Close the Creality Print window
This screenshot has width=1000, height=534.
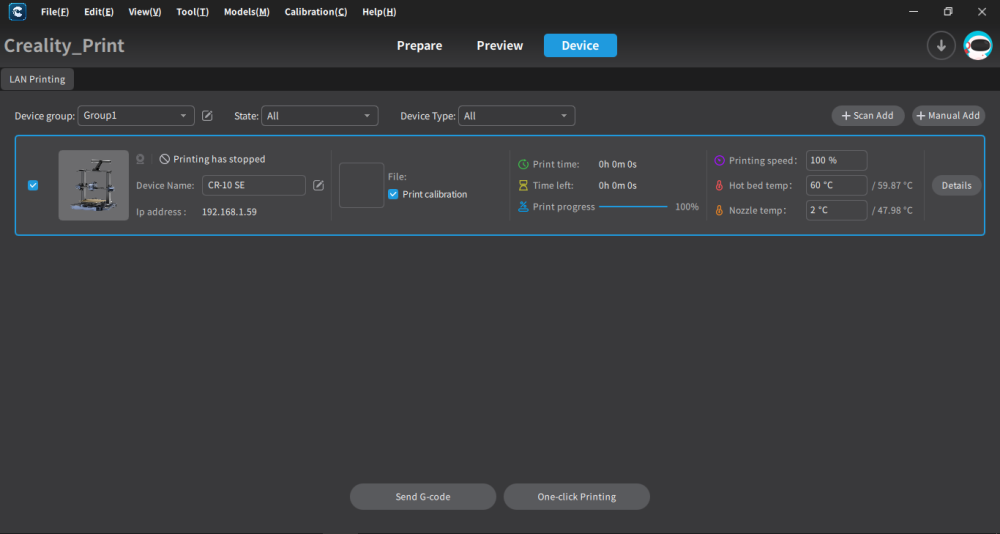pyautogui.click(x=982, y=11)
